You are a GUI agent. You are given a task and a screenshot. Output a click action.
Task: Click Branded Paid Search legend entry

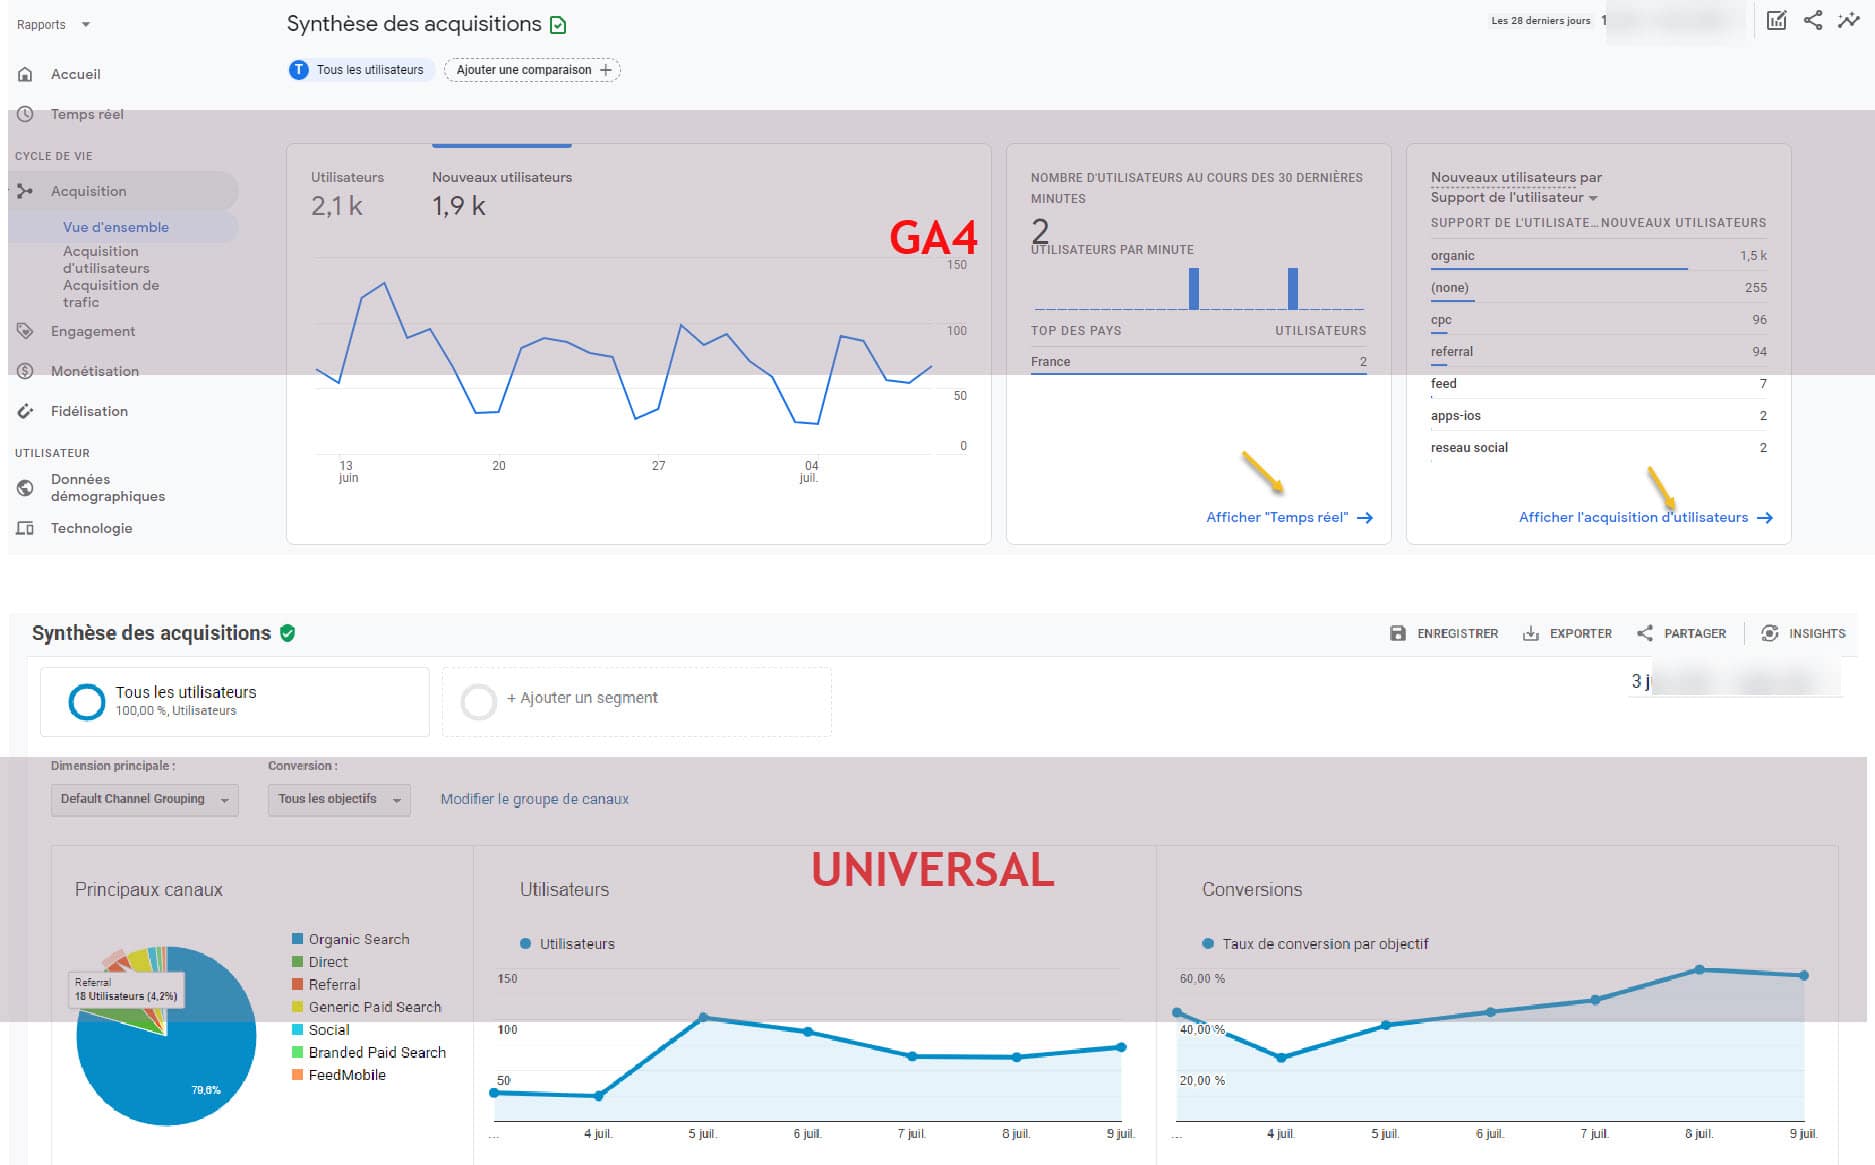pyautogui.click(x=369, y=1052)
